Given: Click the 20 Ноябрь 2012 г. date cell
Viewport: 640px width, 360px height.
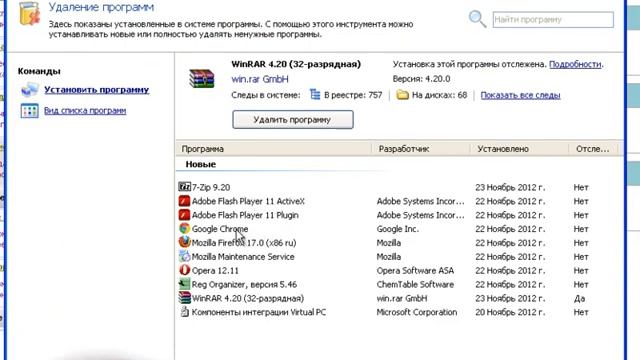Looking at the screenshot, I should pyautogui.click(x=510, y=312).
